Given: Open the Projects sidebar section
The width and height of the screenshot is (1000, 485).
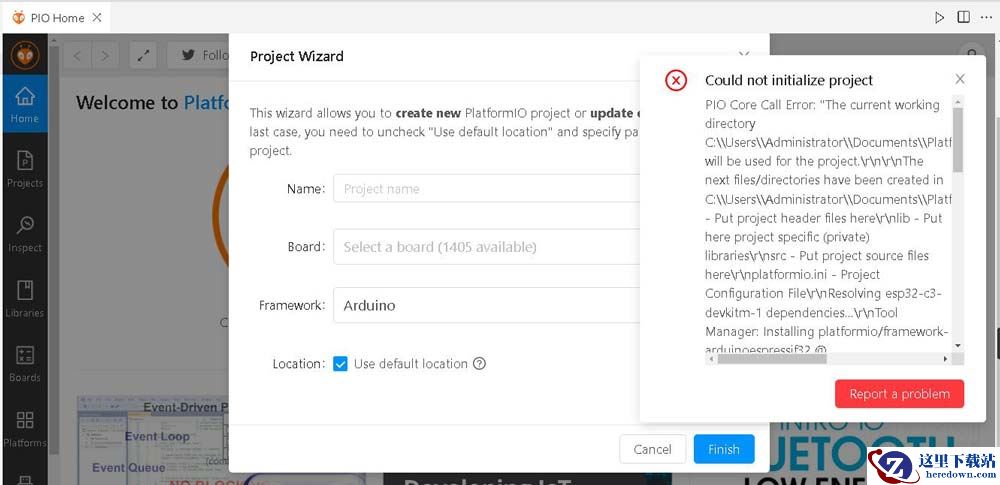Looking at the screenshot, I should click(25, 169).
